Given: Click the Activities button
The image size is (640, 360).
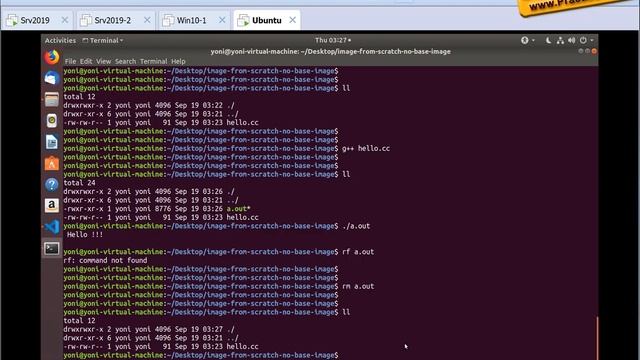Looking at the screenshot, I should pyautogui.click(x=60, y=40).
